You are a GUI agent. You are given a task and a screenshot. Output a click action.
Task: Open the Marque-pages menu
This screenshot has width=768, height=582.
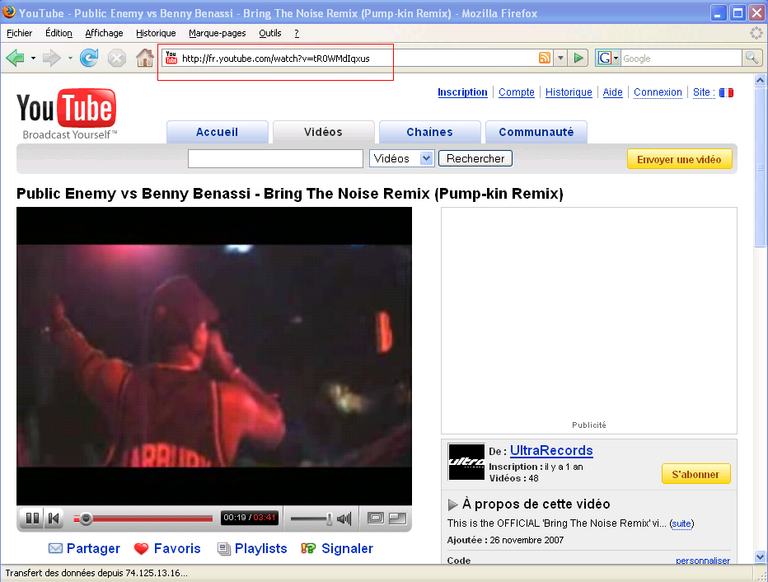[x=217, y=33]
